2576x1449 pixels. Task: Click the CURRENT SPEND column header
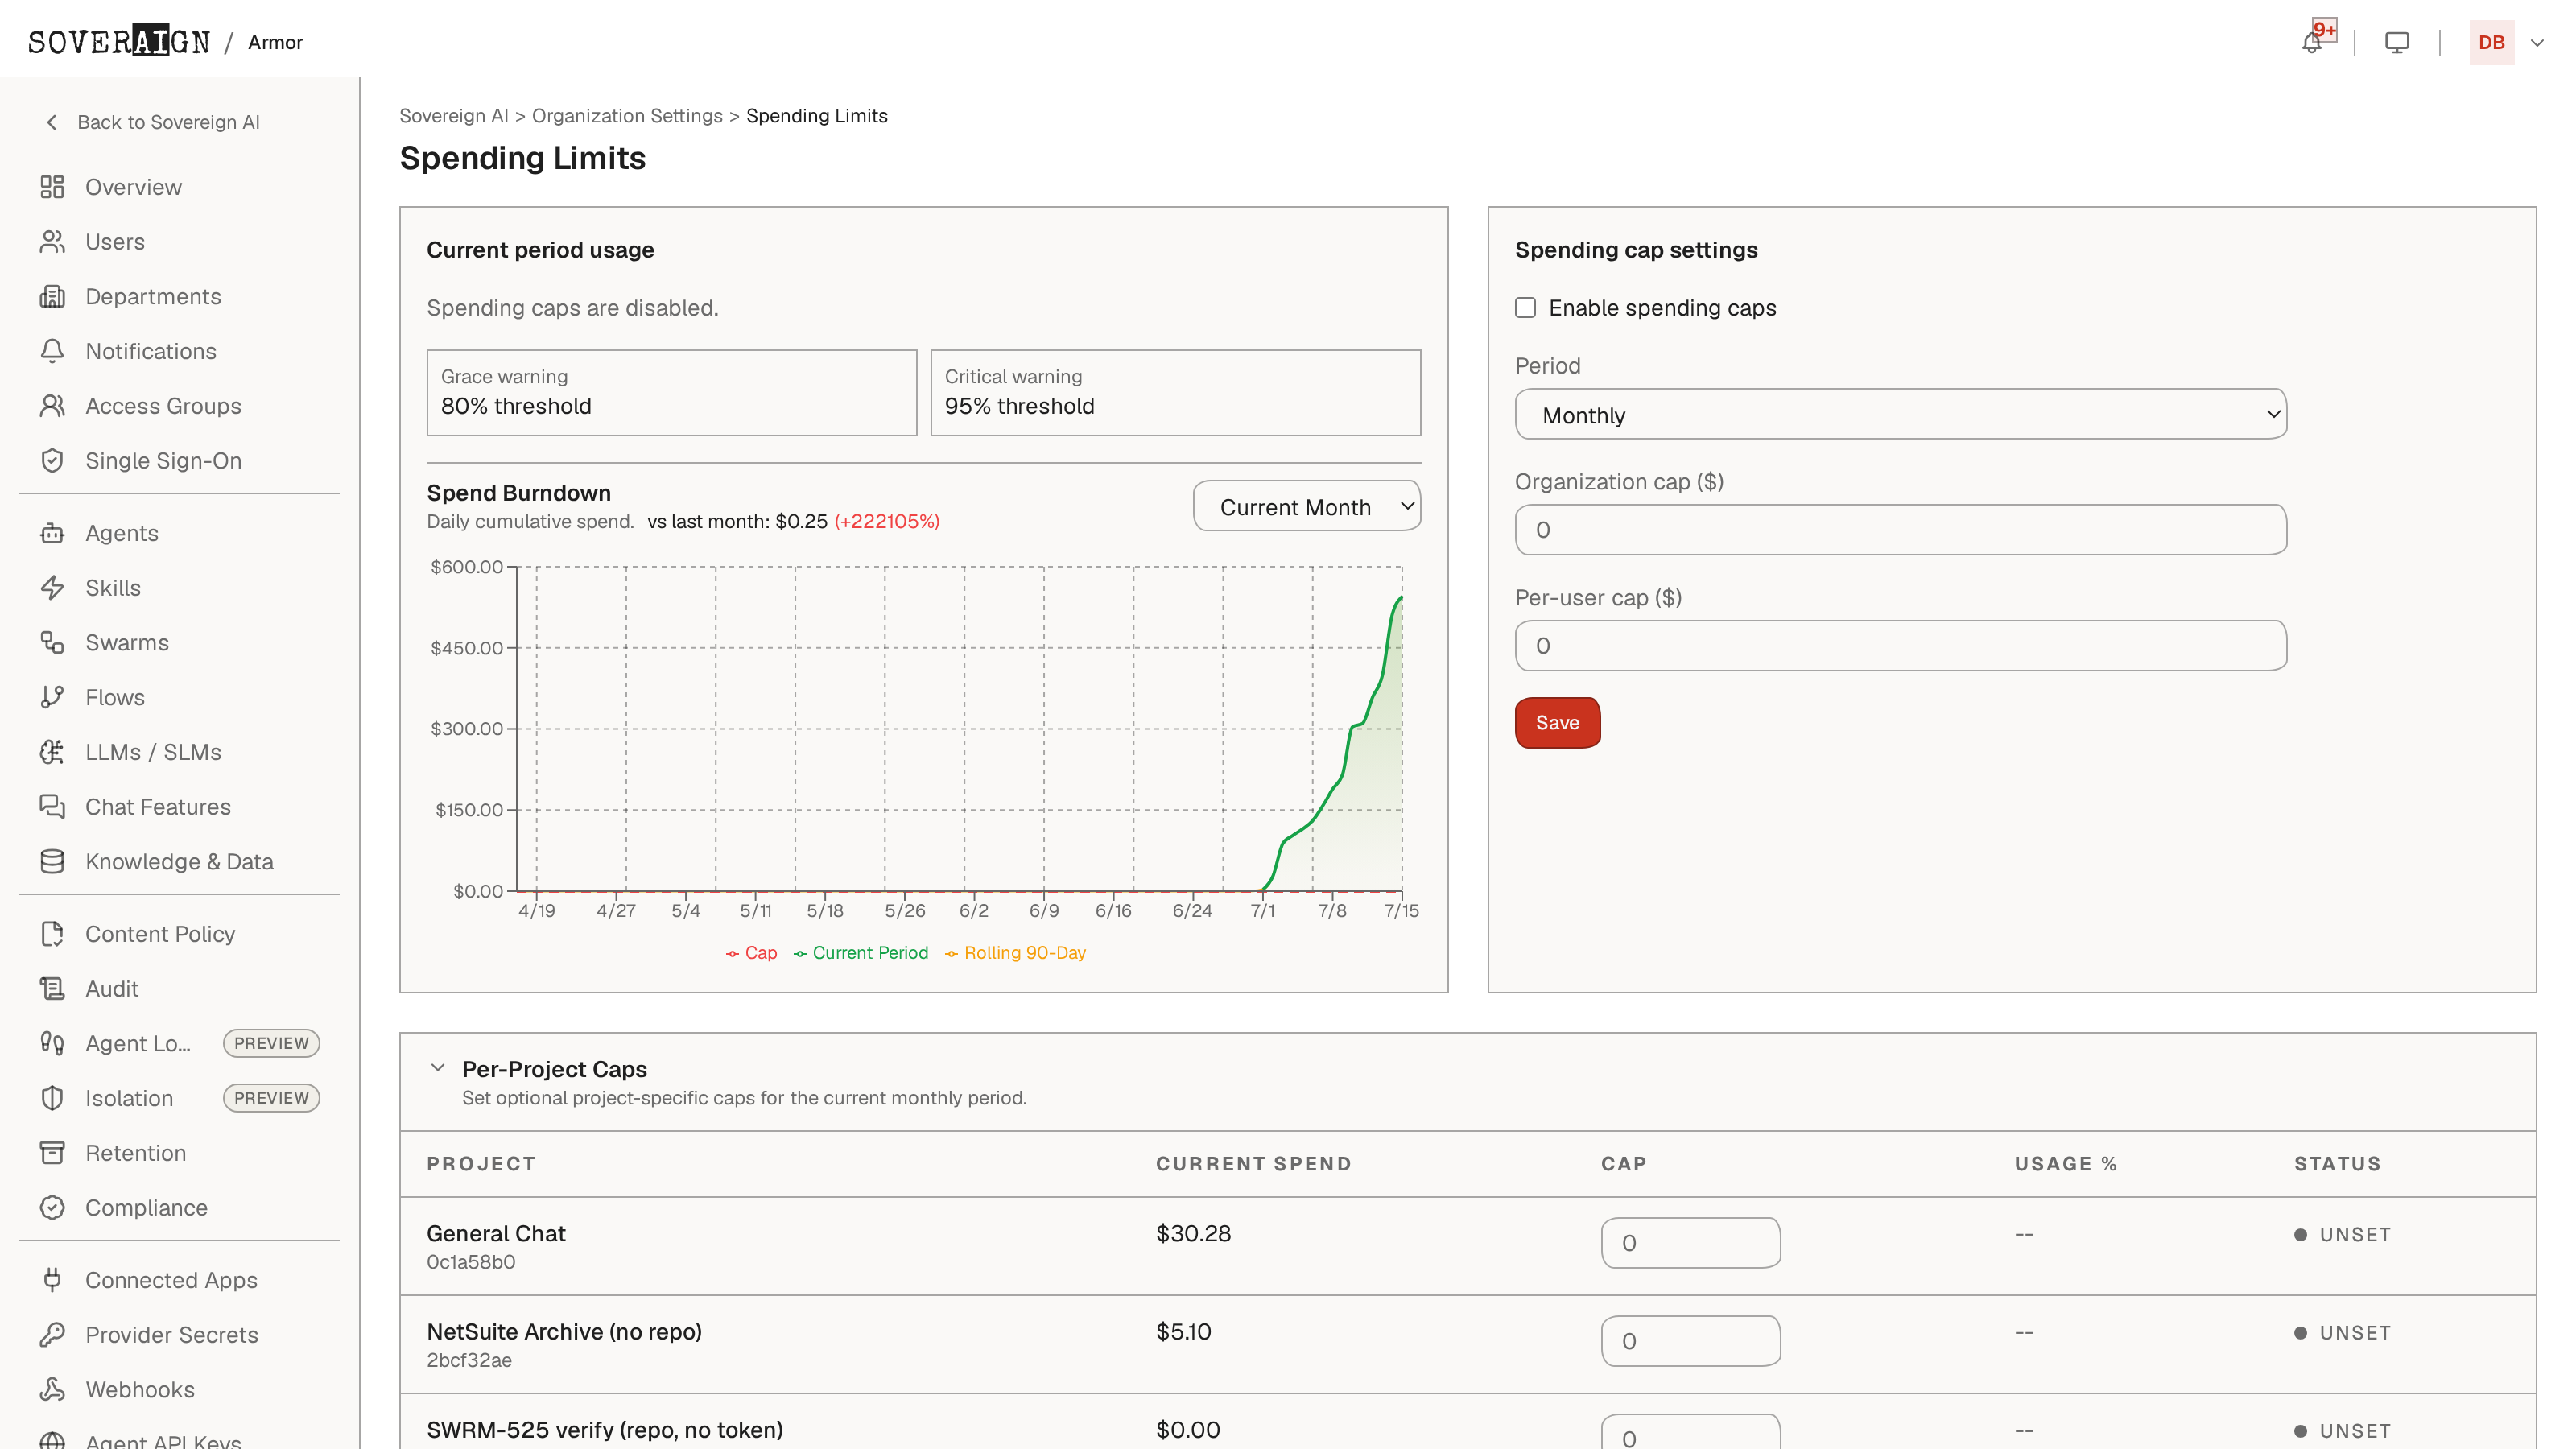click(x=1253, y=1164)
